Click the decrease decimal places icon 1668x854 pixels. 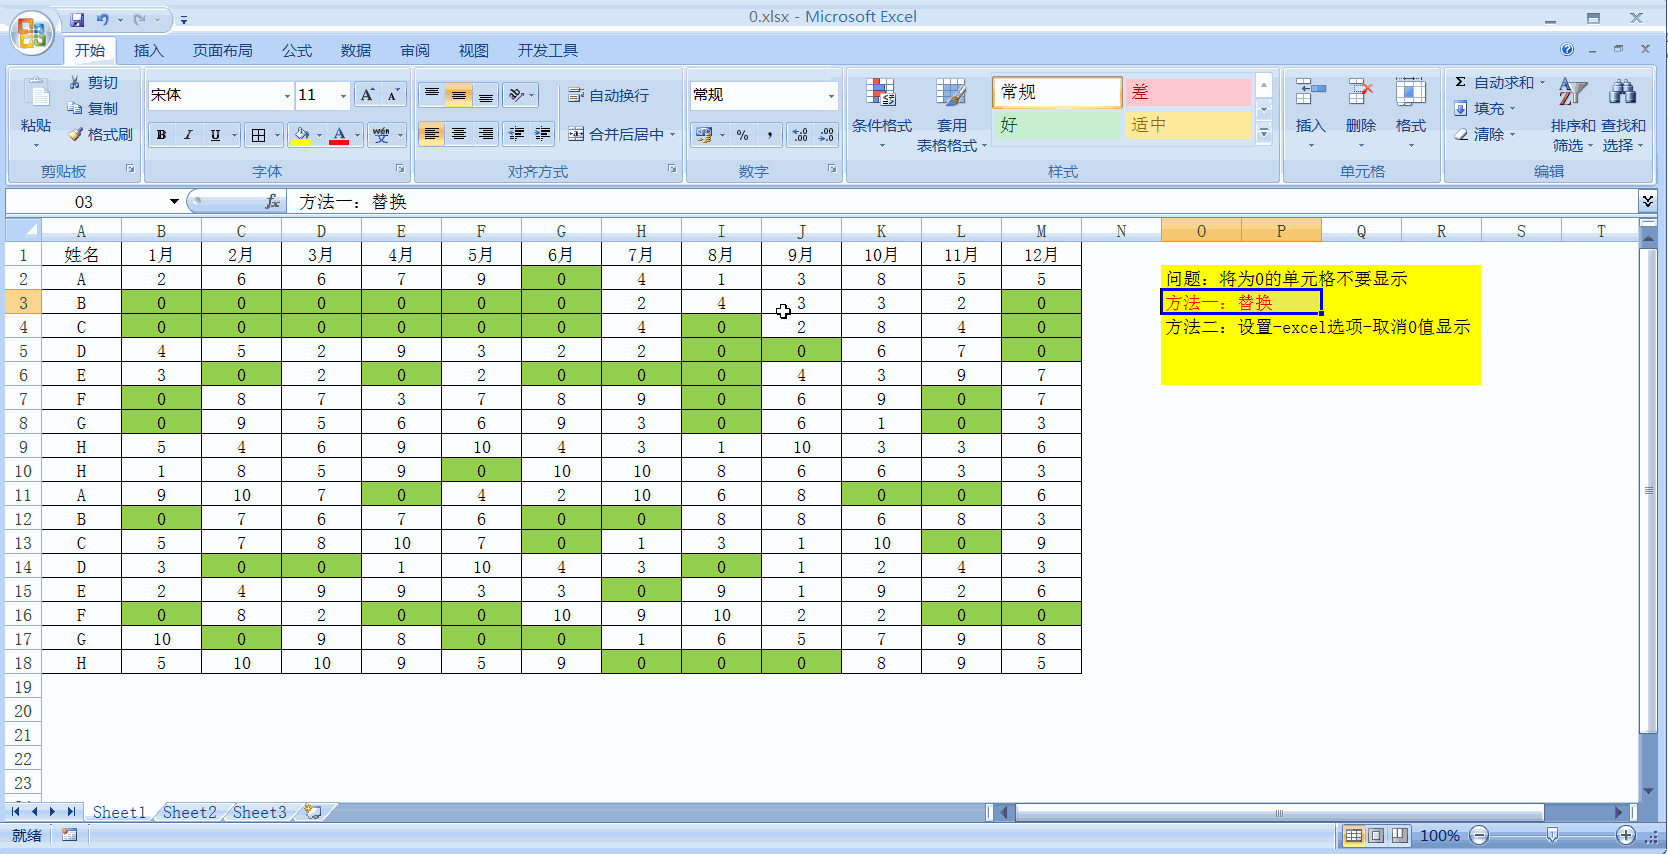[x=827, y=134]
